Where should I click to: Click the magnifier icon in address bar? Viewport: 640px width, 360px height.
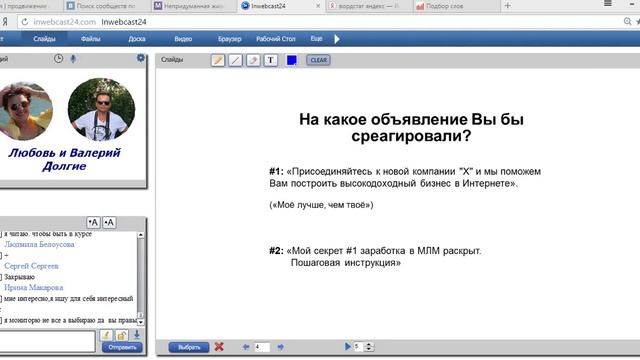click(x=627, y=21)
